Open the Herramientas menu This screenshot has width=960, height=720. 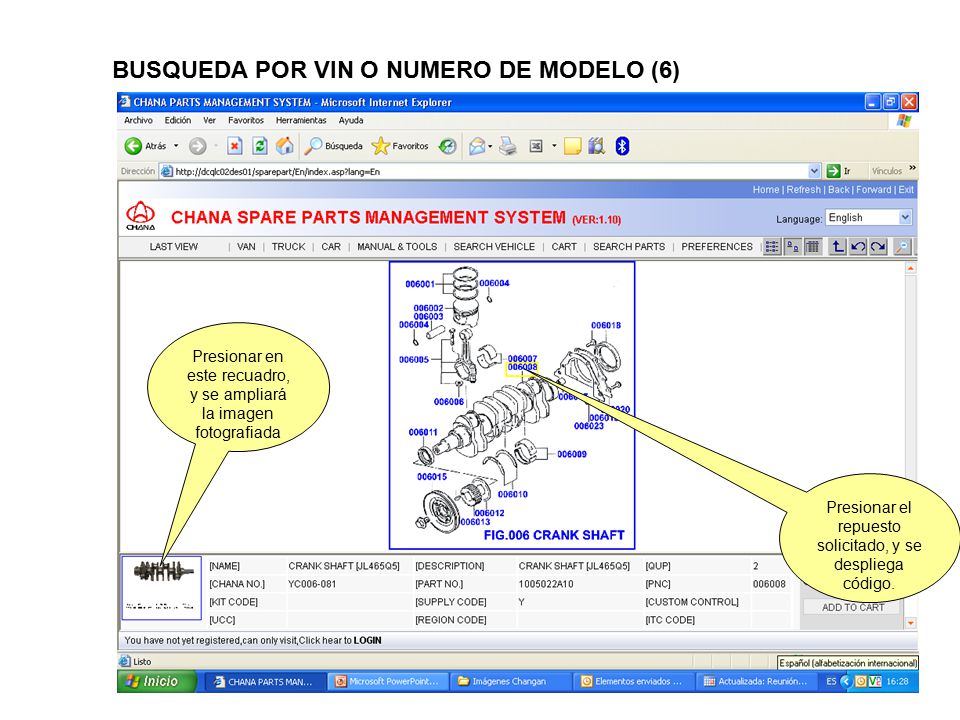301,121
